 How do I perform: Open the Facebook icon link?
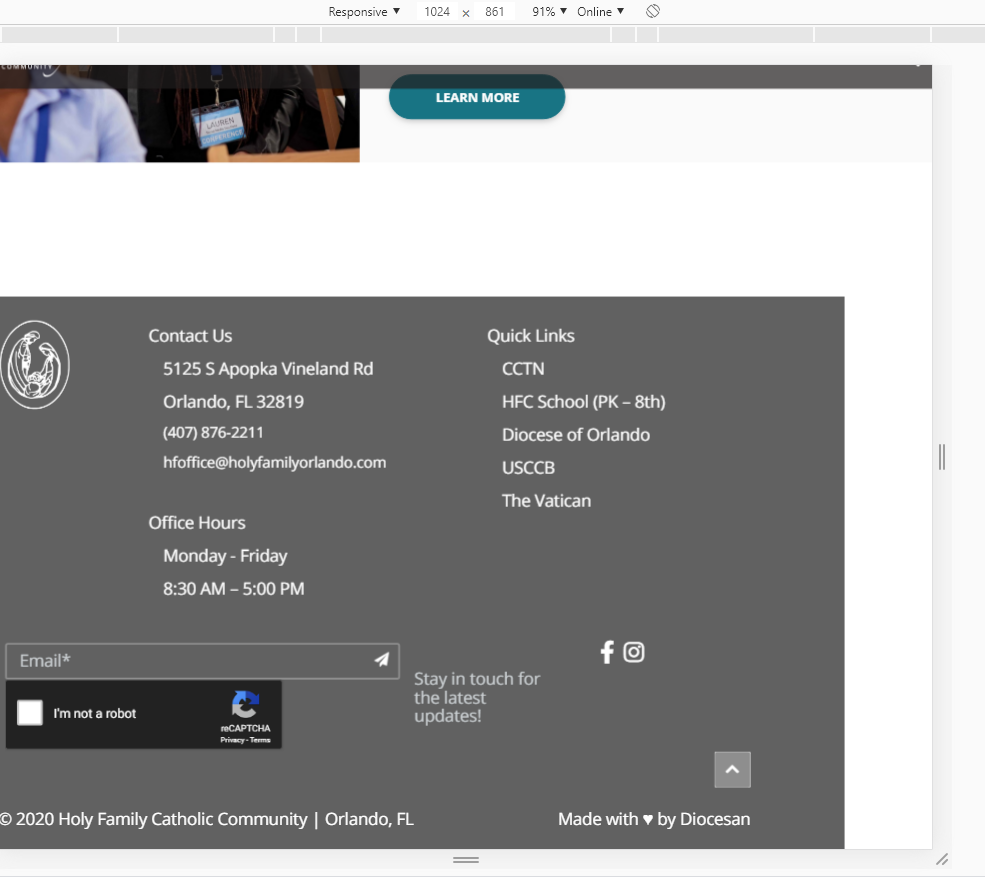606,652
